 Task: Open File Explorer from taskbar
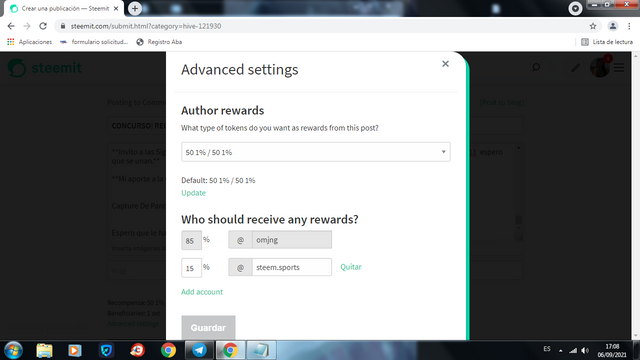44,350
